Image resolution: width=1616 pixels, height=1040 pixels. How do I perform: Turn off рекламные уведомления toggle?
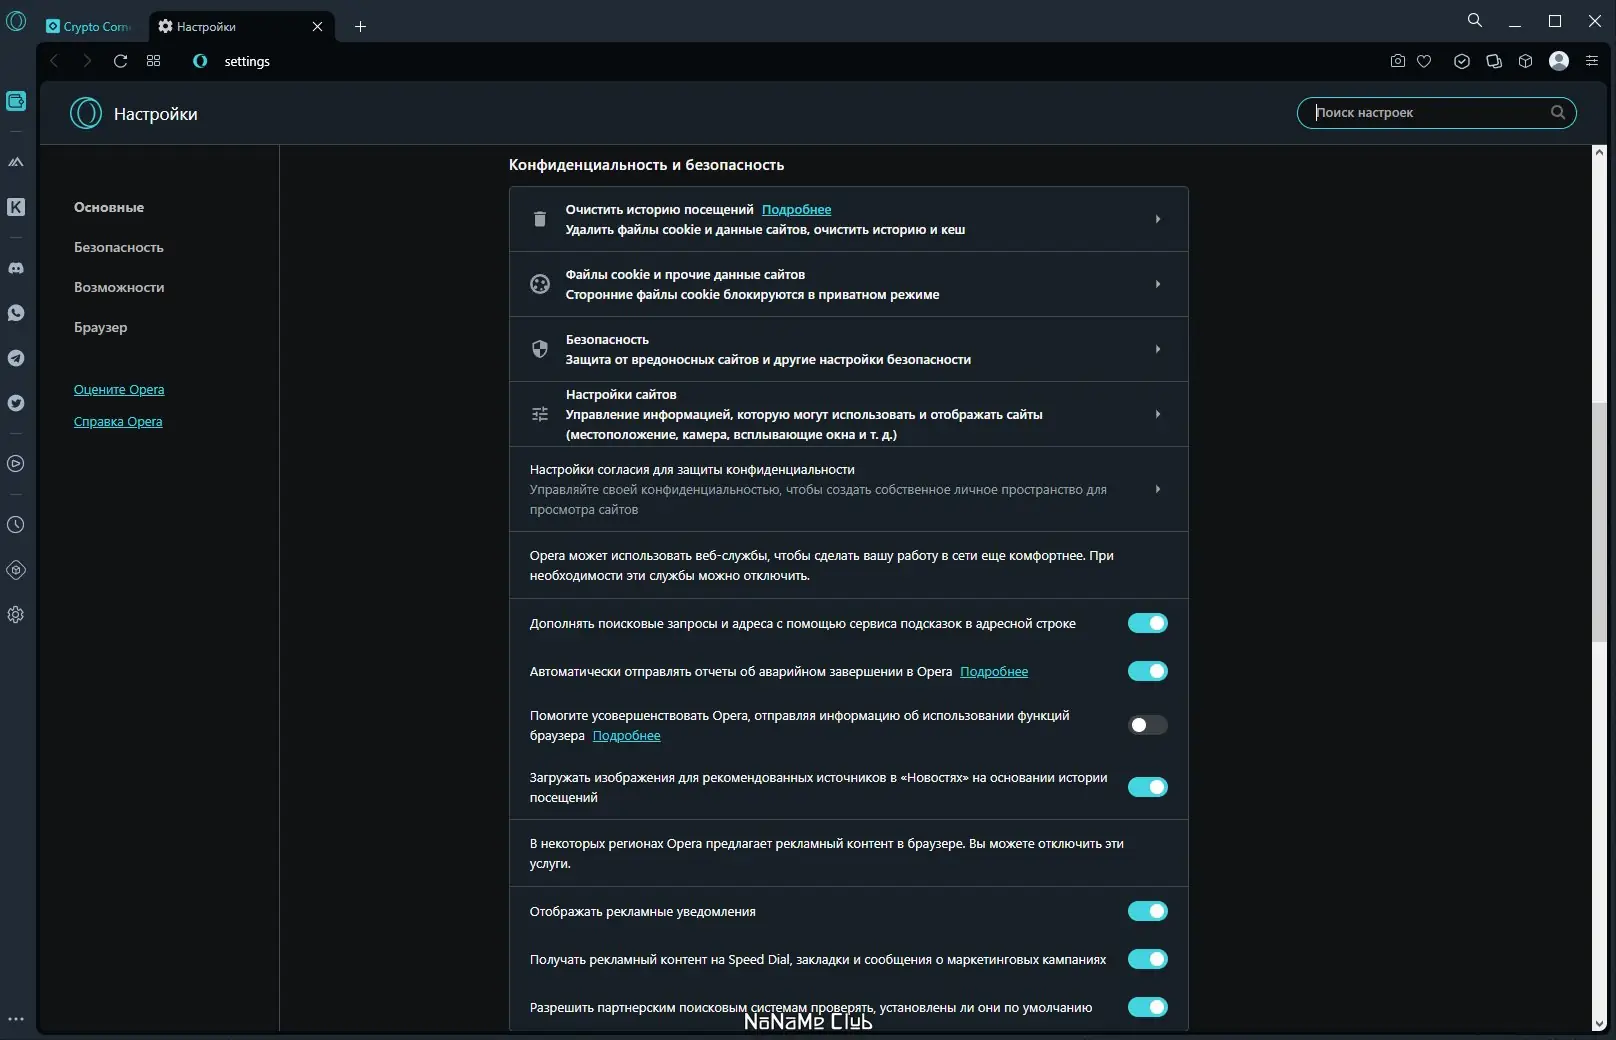coord(1147,911)
